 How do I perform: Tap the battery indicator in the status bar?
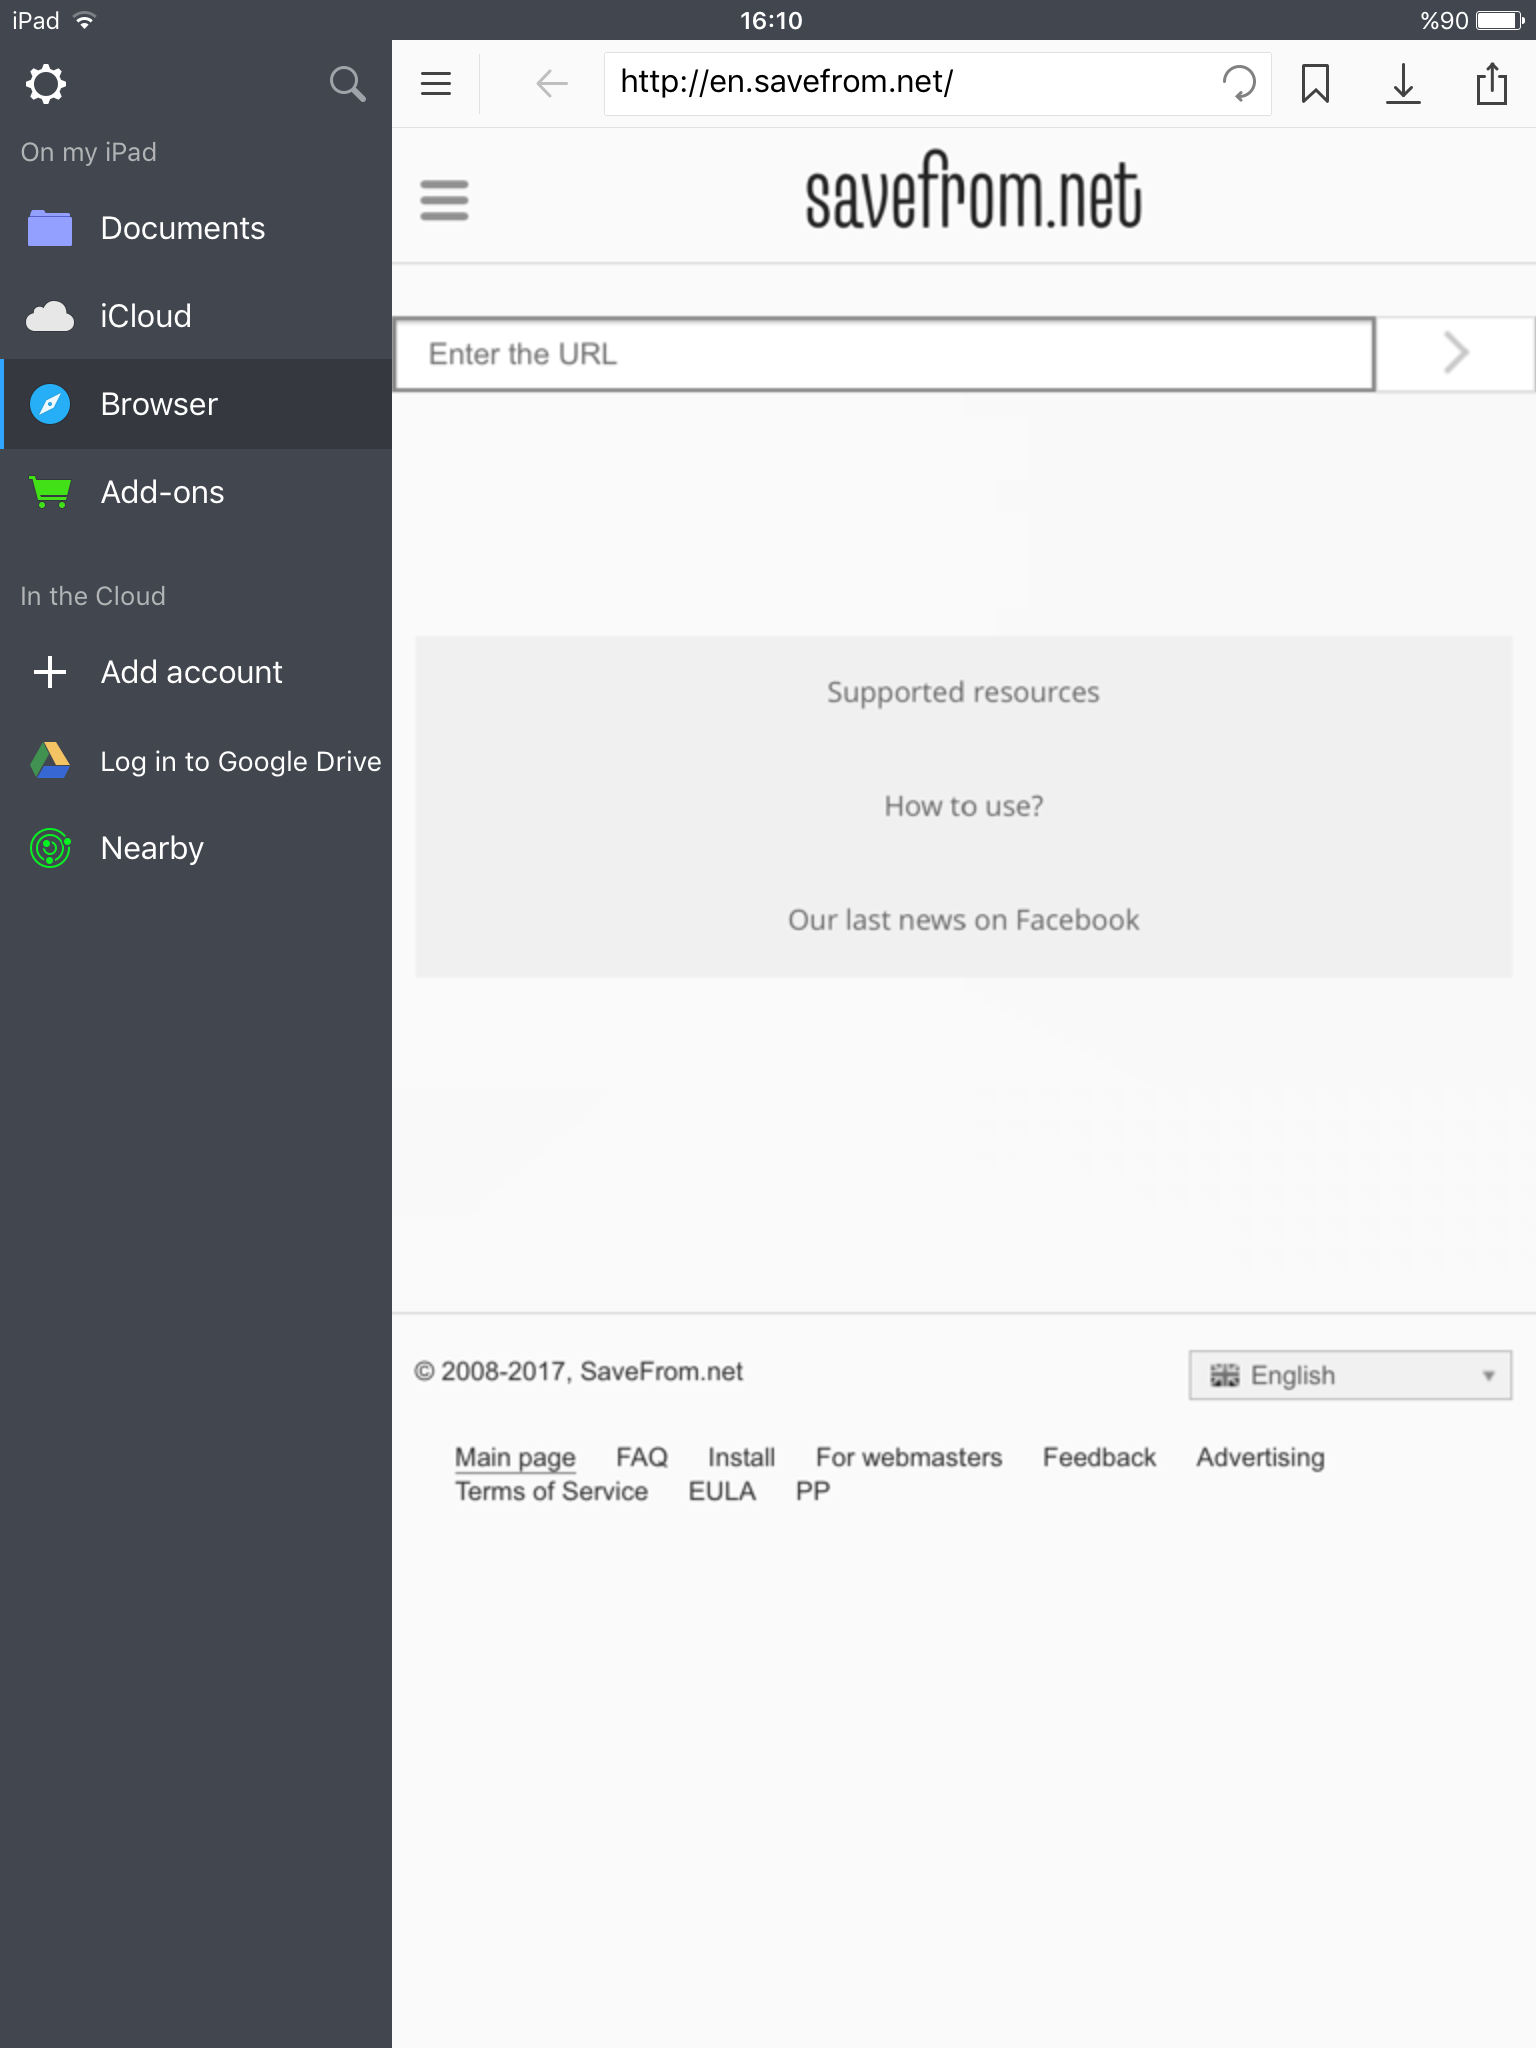click(1500, 20)
